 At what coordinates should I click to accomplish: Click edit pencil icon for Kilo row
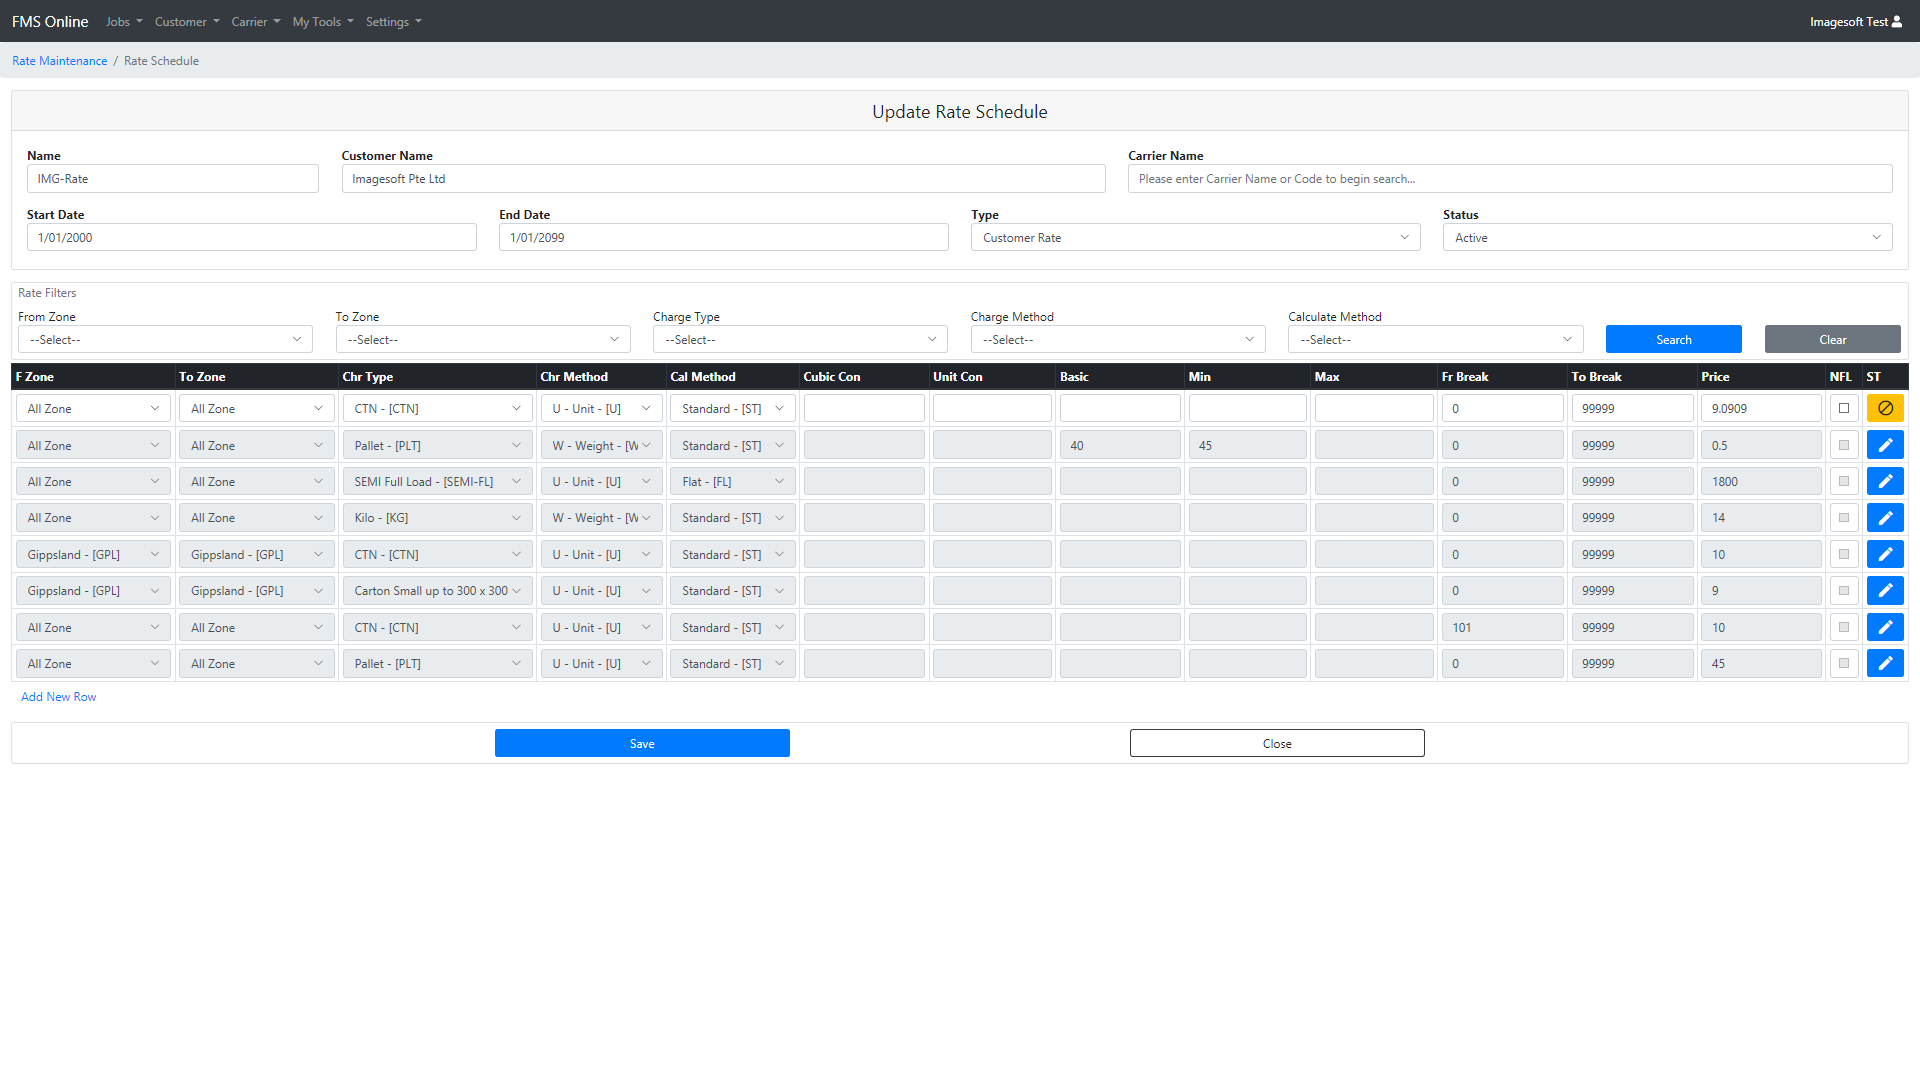[x=1885, y=518]
